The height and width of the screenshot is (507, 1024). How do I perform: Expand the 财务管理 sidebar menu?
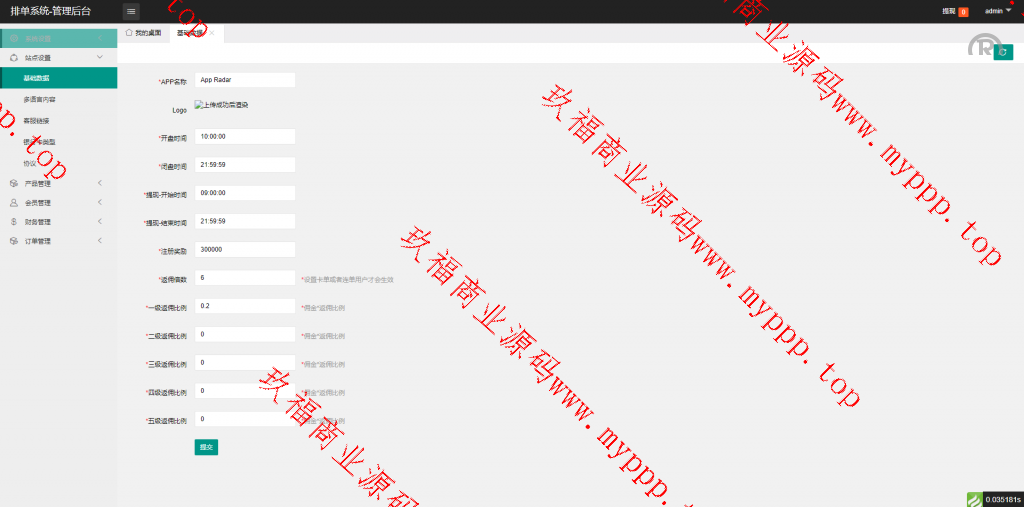99,222
